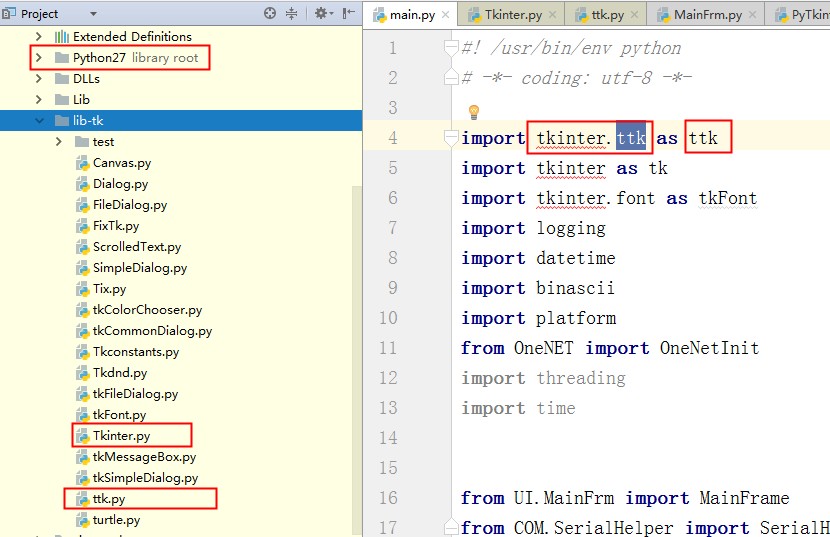Select the lib-tk folder row
Image resolution: width=830 pixels, height=537 pixels.
[x=181, y=120]
